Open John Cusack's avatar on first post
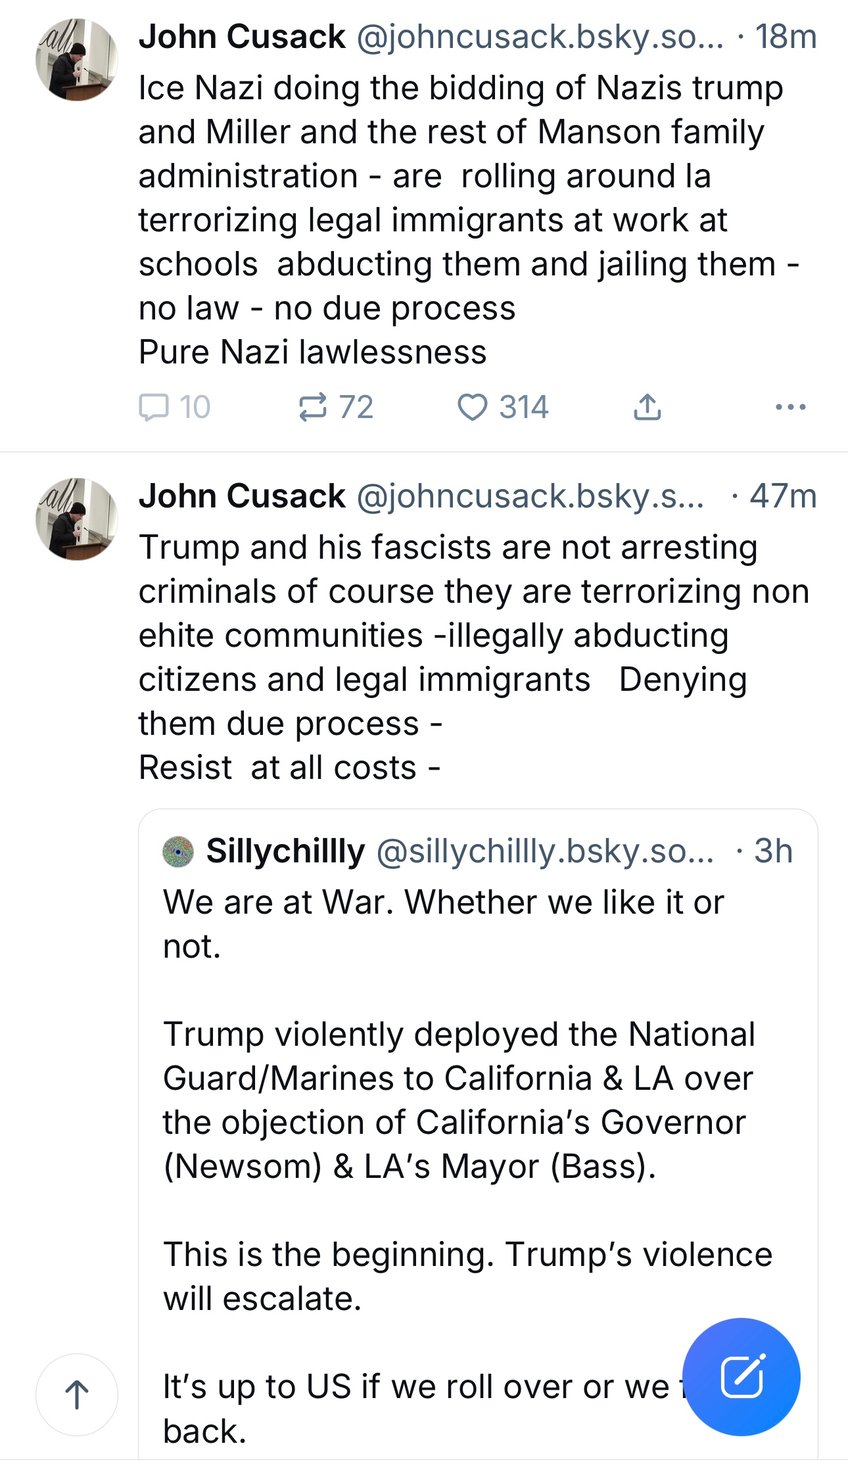Image resolution: width=848 pixels, height=1475 pixels. (77, 60)
